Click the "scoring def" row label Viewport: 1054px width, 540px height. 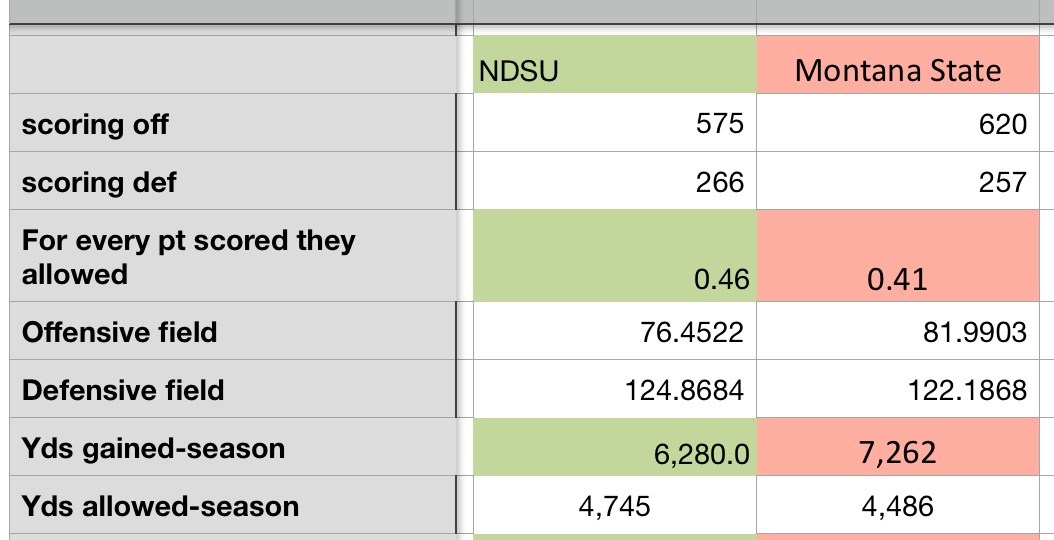click(99, 182)
